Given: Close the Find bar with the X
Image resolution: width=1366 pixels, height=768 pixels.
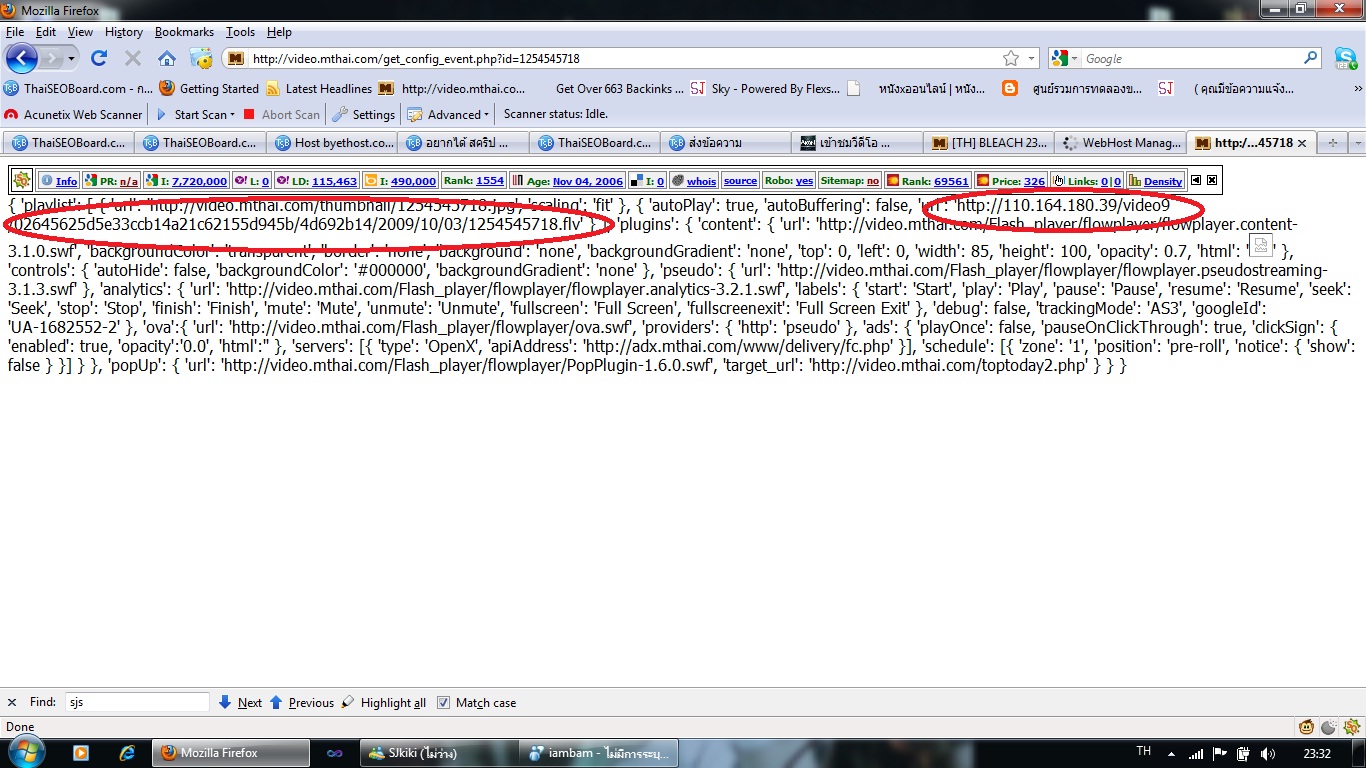Looking at the screenshot, I should tap(12, 702).
